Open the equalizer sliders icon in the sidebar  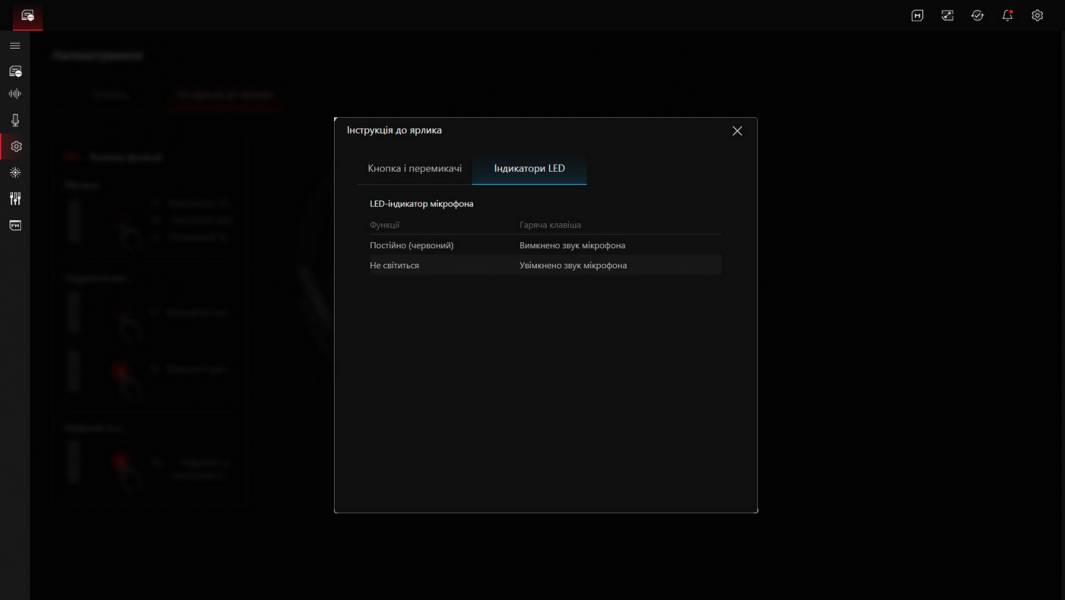tap(15, 198)
